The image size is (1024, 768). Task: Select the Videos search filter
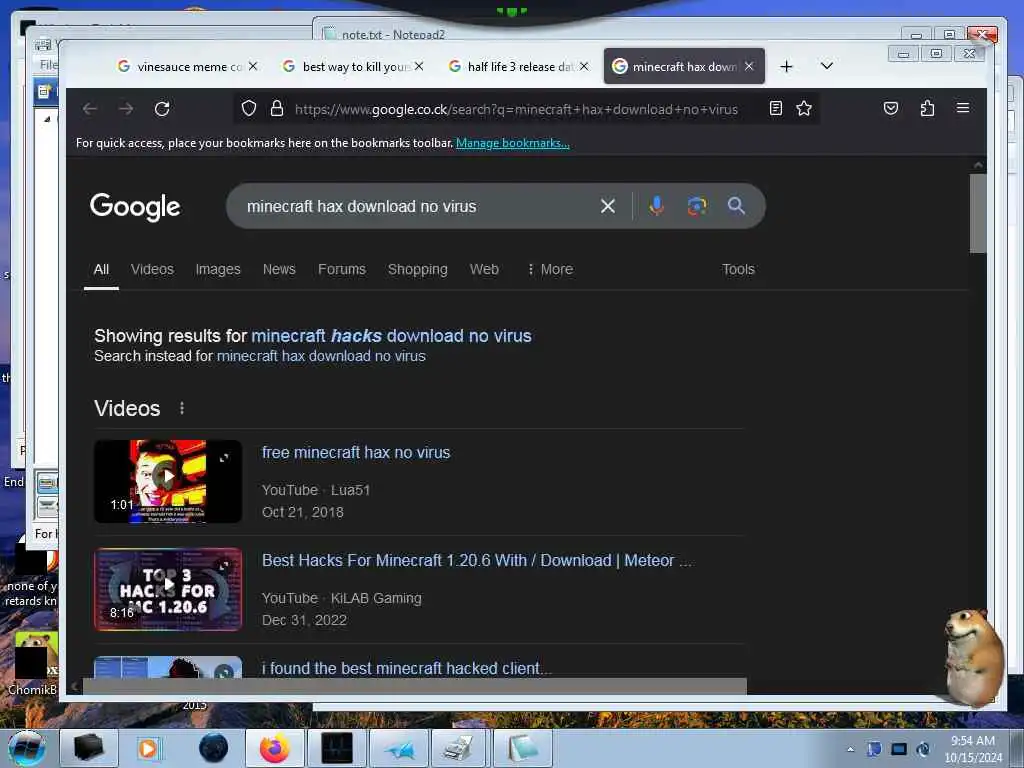pos(152,269)
